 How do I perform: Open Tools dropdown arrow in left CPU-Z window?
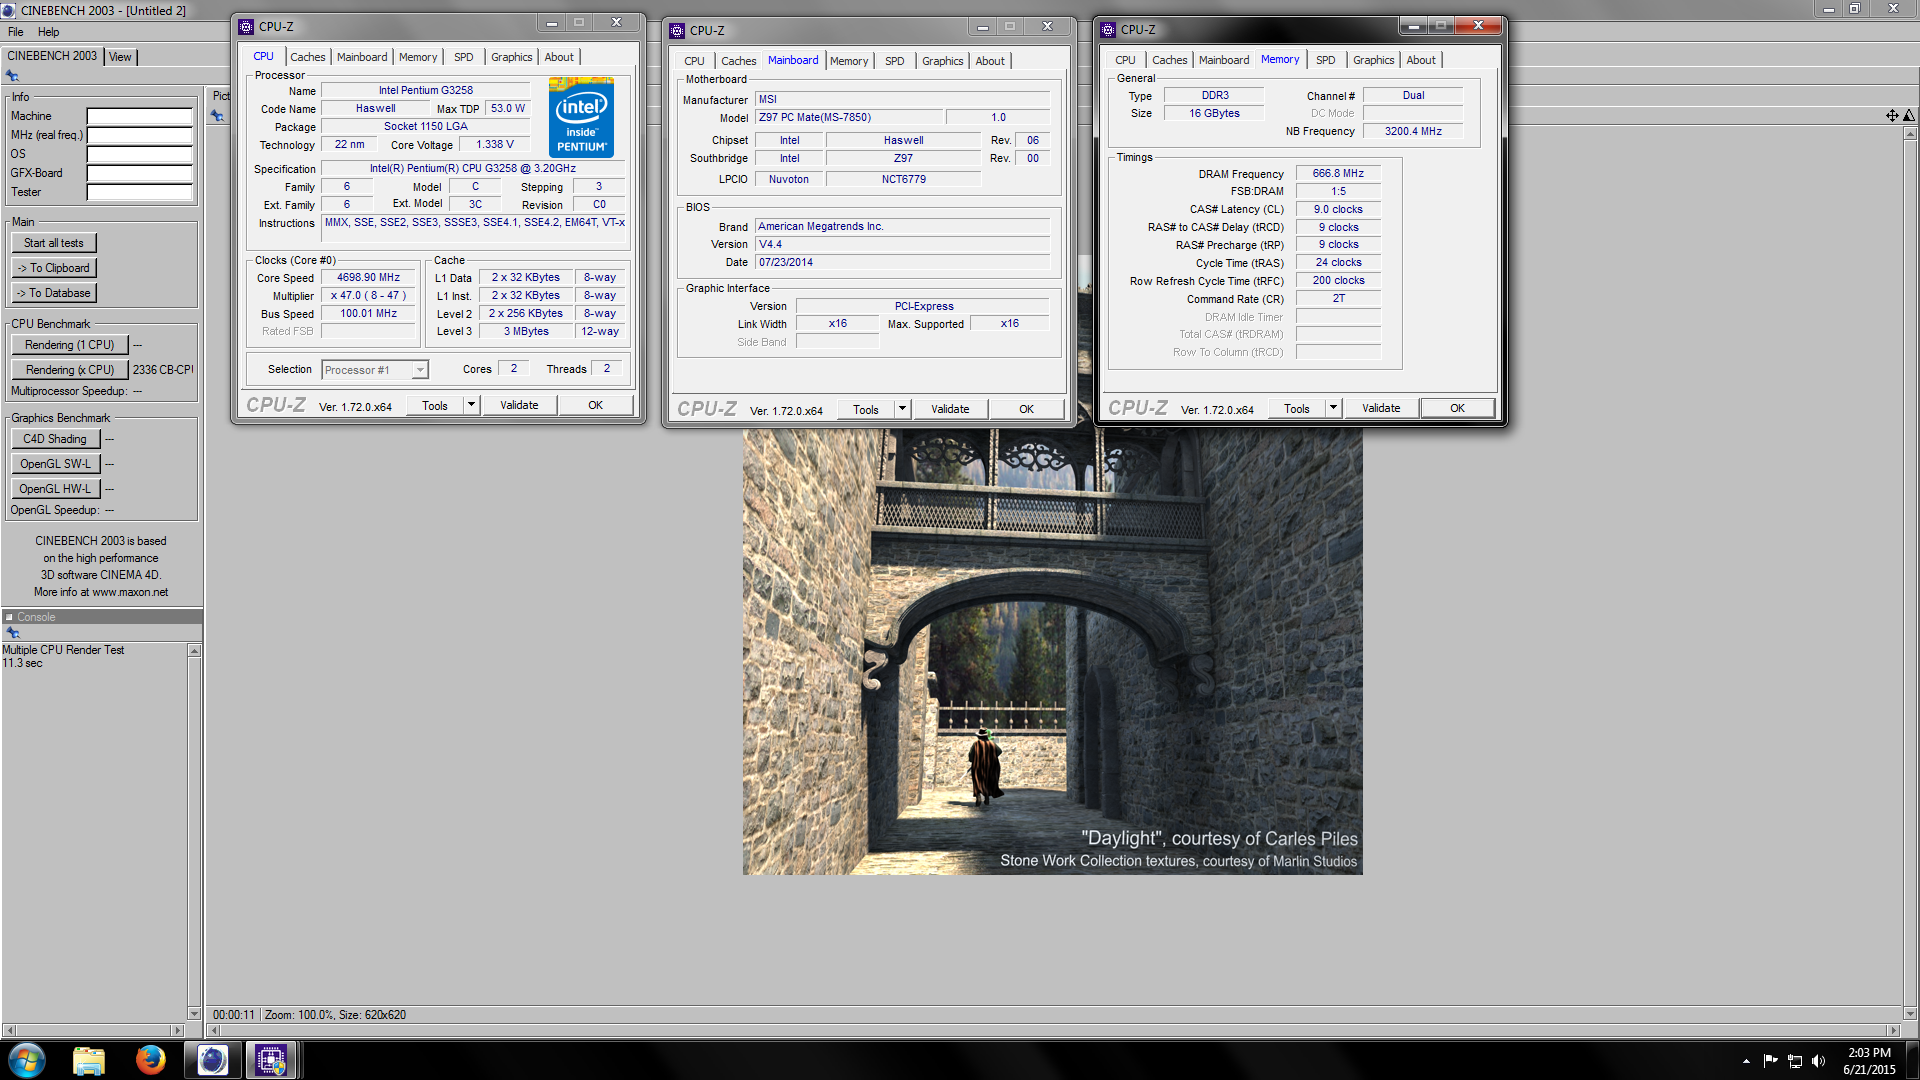[471, 405]
